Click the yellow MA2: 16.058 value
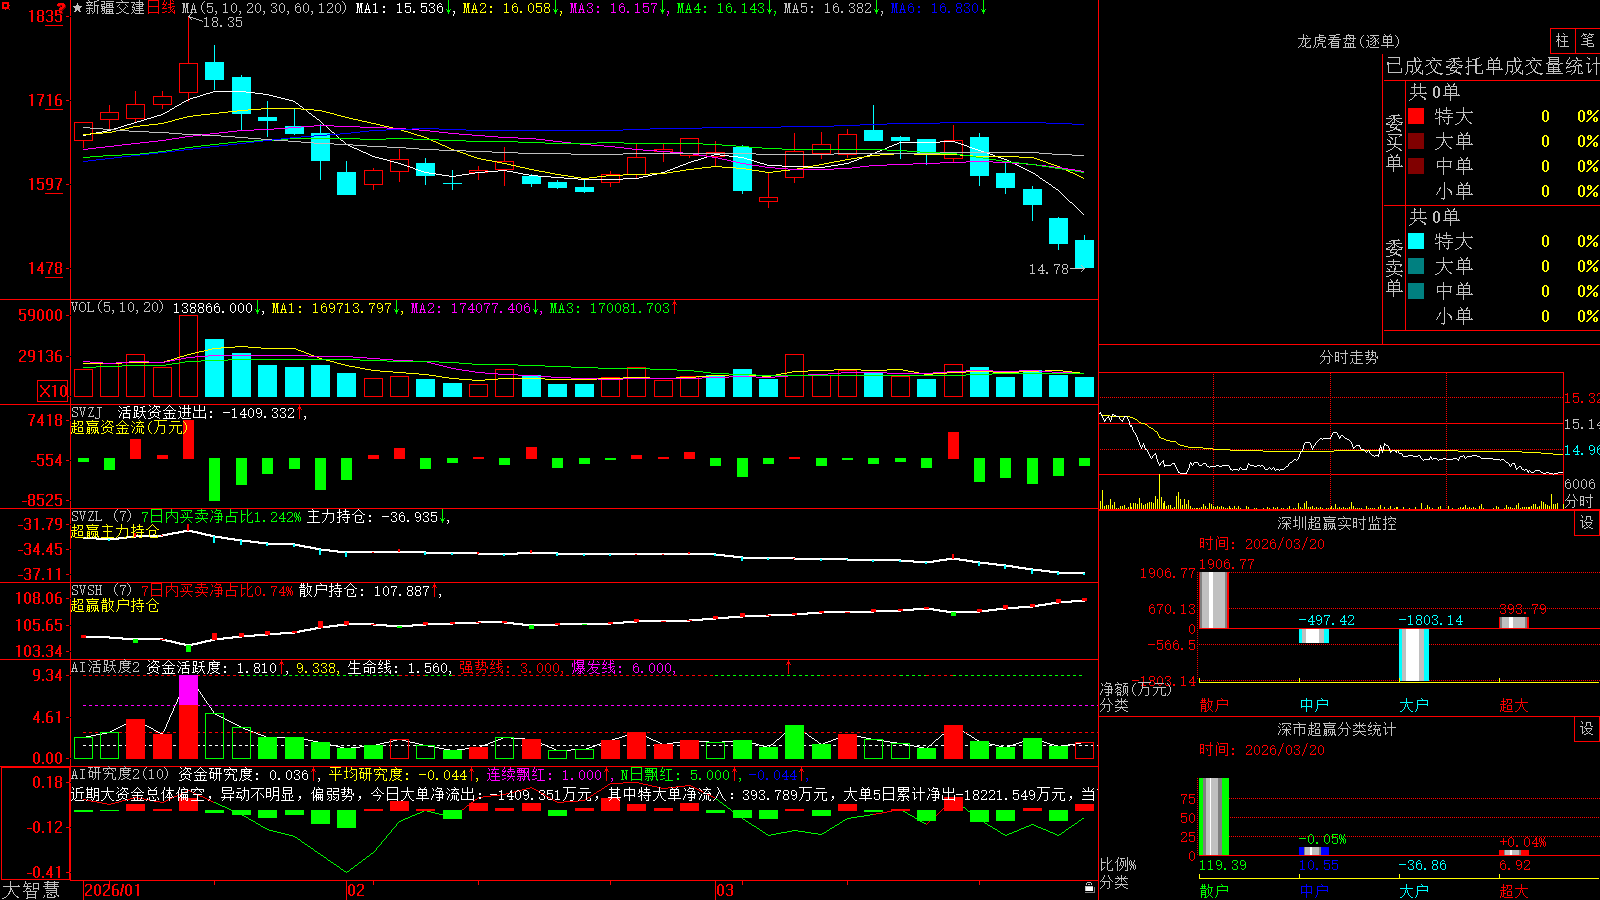 point(510,8)
